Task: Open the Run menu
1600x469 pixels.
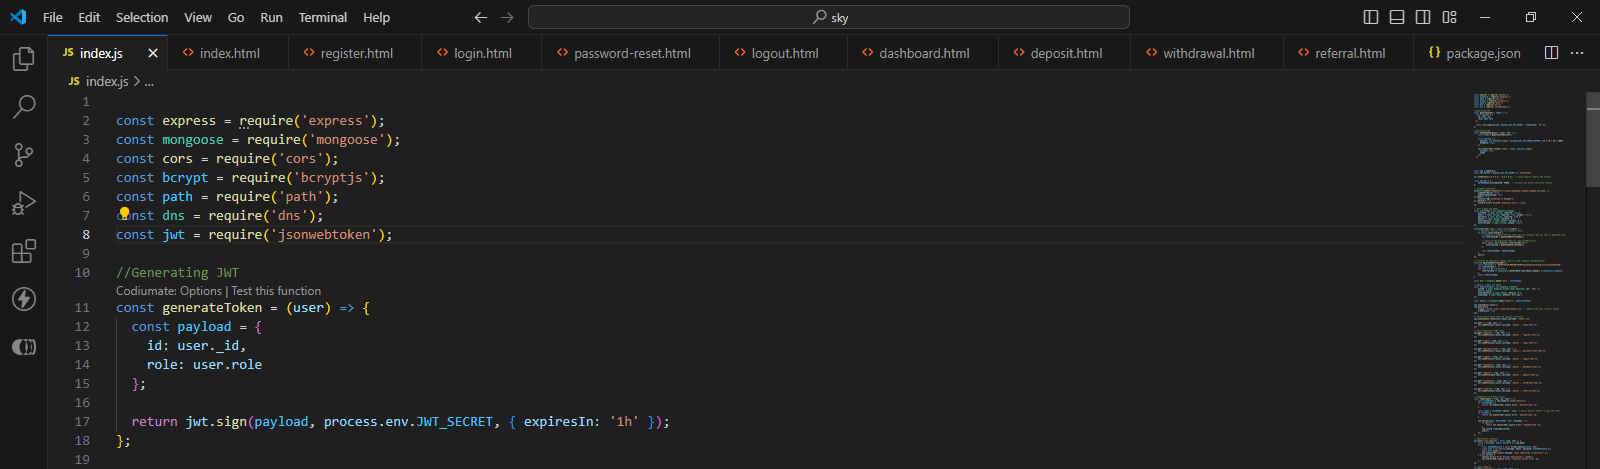Action: pos(271,17)
